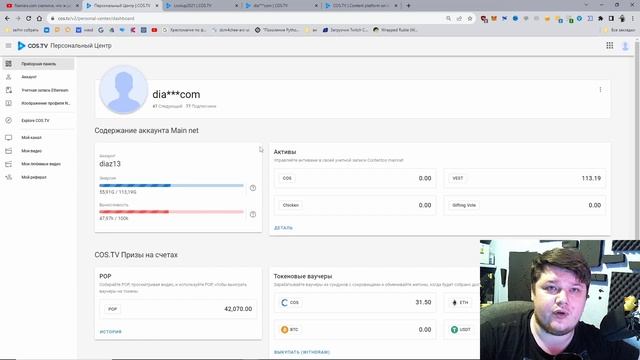Click the account person icon in sidebar
Screen dimensions: 640x360
coord(9,77)
